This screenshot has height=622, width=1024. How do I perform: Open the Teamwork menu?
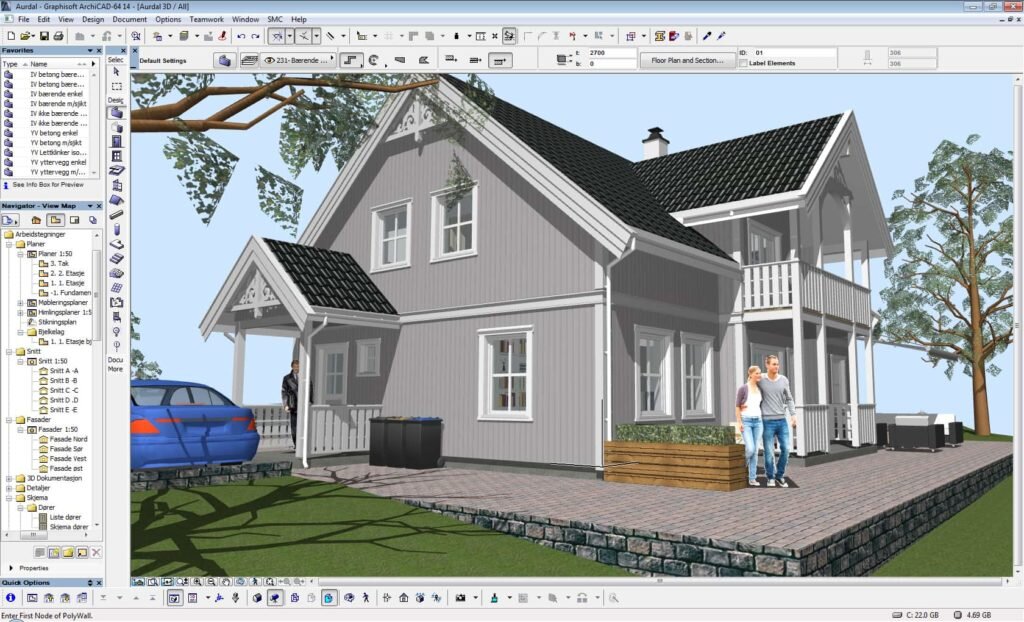[x=207, y=18]
